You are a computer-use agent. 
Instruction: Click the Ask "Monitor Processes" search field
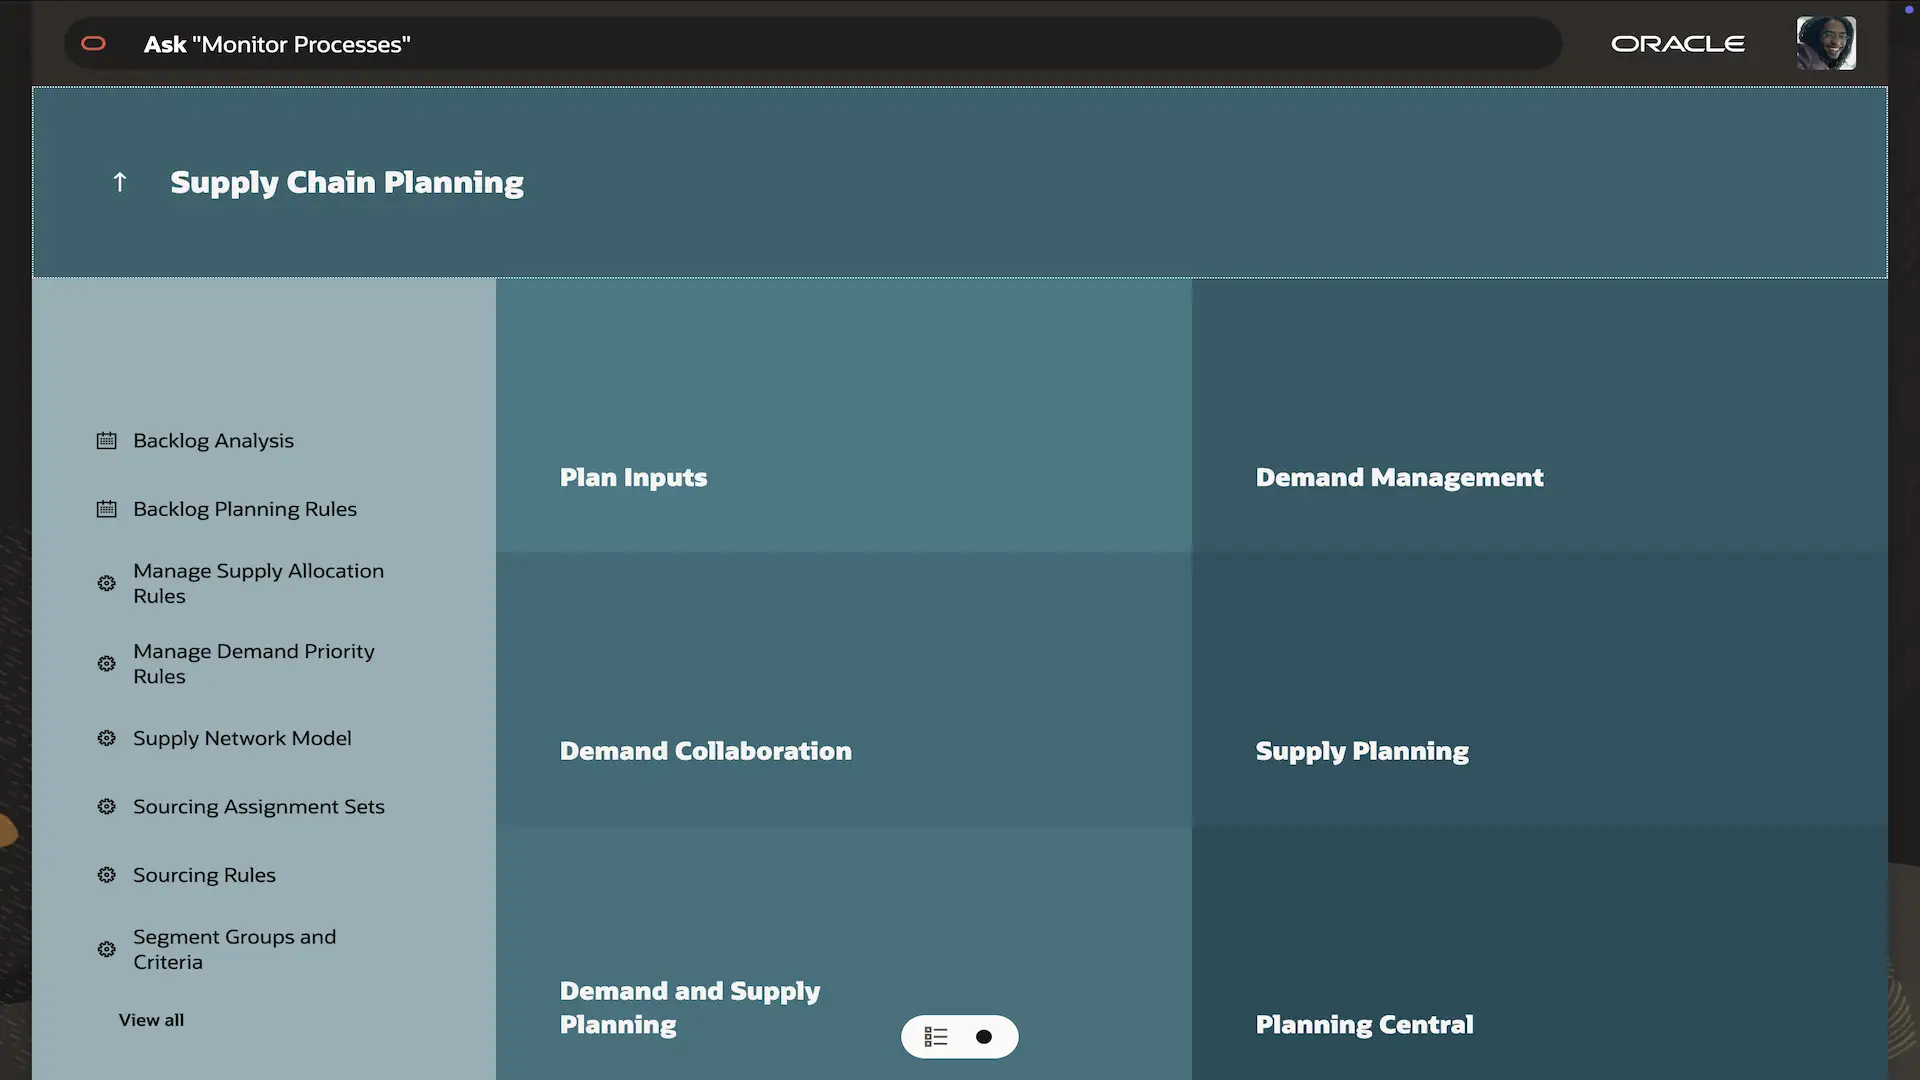[800, 44]
